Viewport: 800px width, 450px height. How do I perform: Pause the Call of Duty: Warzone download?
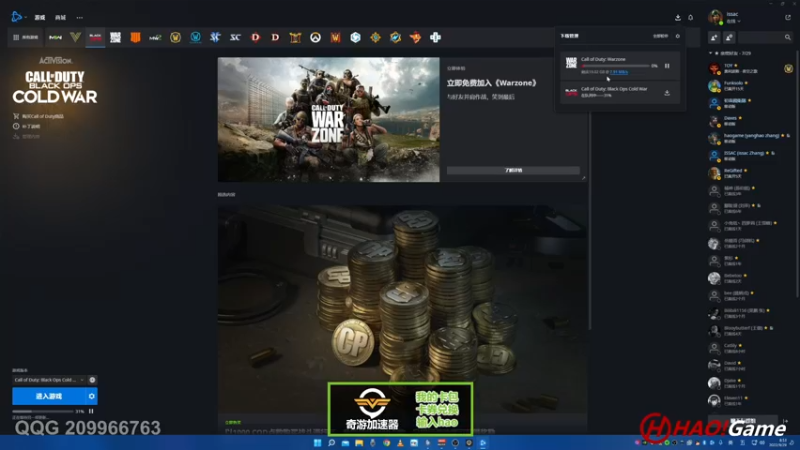click(x=667, y=66)
